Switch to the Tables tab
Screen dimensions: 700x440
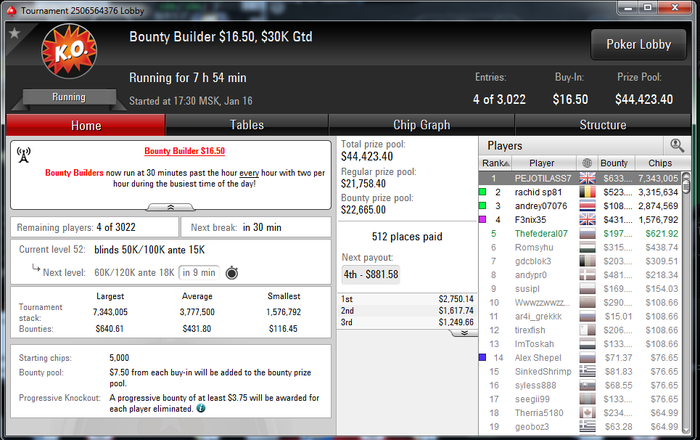click(x=247, y=125)
